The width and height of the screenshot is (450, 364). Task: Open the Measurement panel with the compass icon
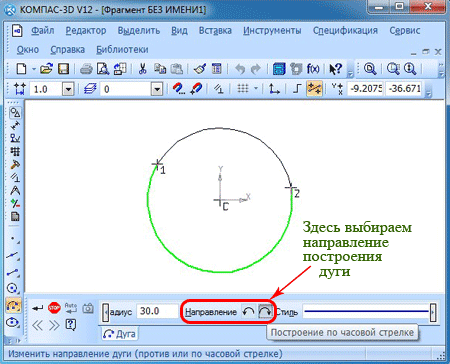pyautogui.click(x=15, y=191)
